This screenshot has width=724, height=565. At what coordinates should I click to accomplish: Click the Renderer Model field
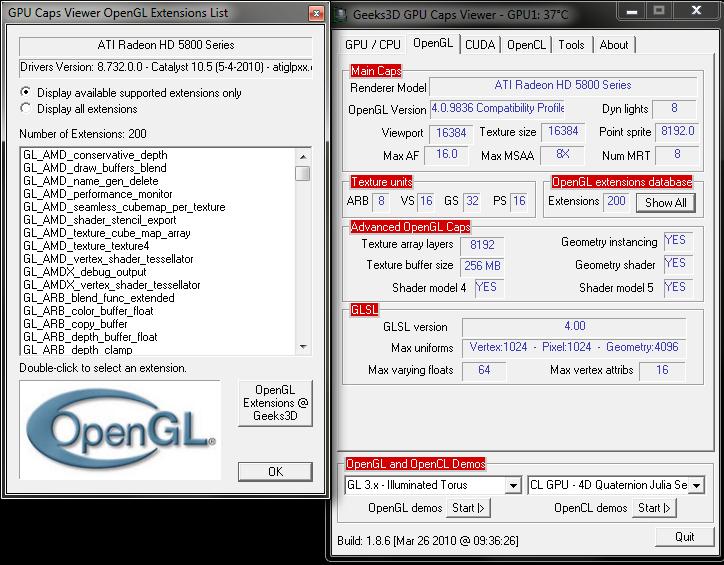(563, 86)
